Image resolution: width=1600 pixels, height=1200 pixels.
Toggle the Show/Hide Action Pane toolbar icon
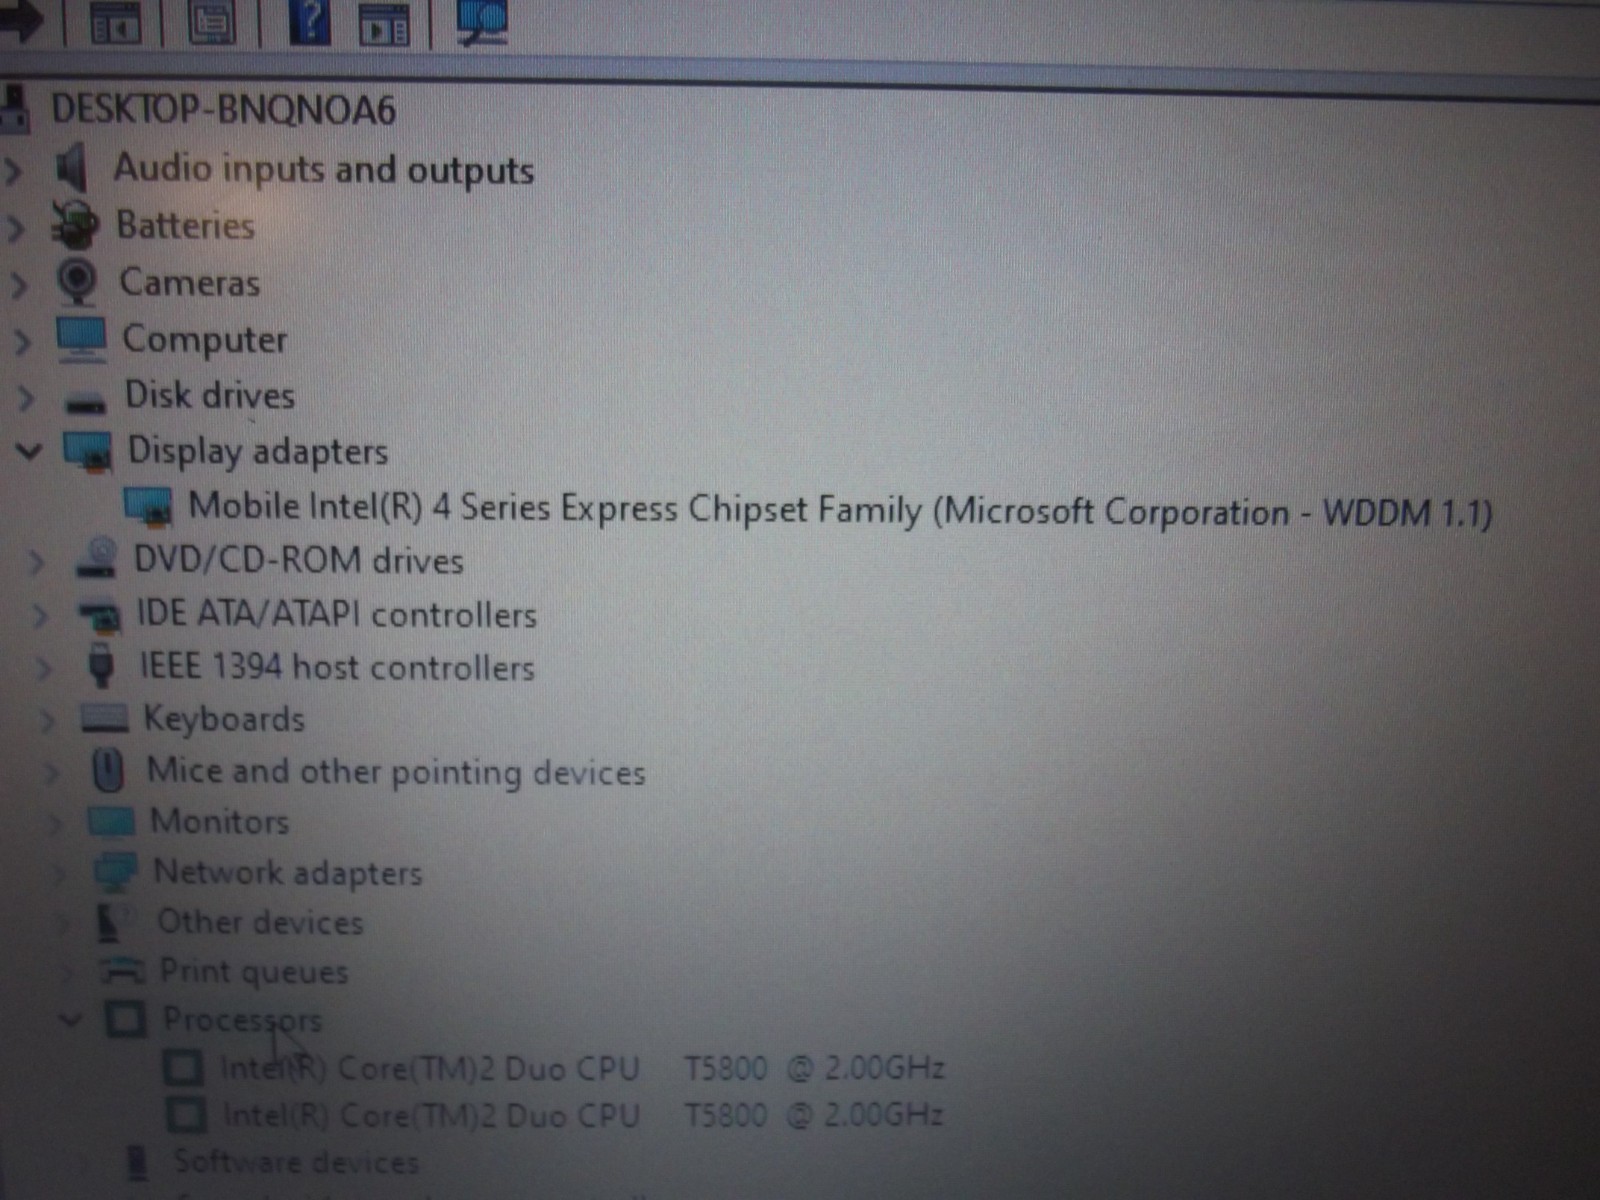point(385,24)
